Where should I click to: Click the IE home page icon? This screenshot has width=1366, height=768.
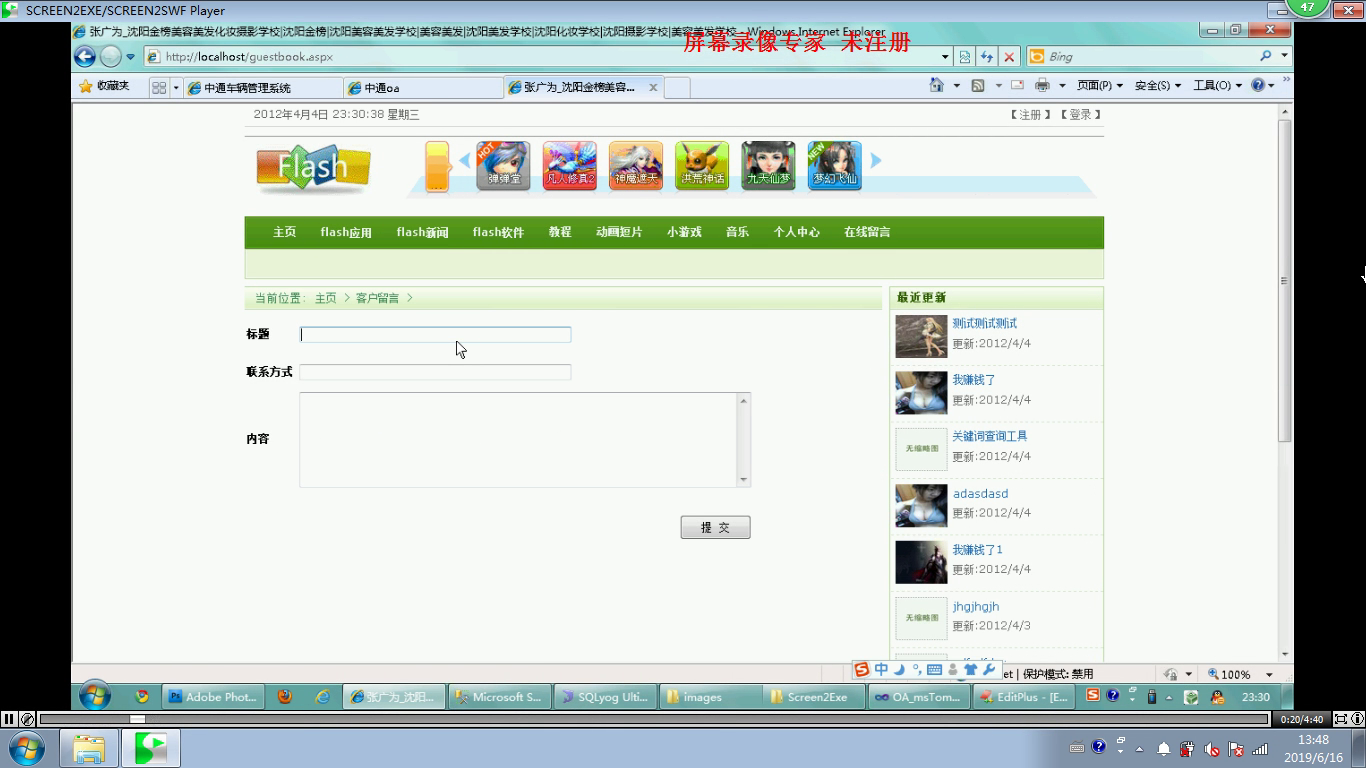point(936,85)
